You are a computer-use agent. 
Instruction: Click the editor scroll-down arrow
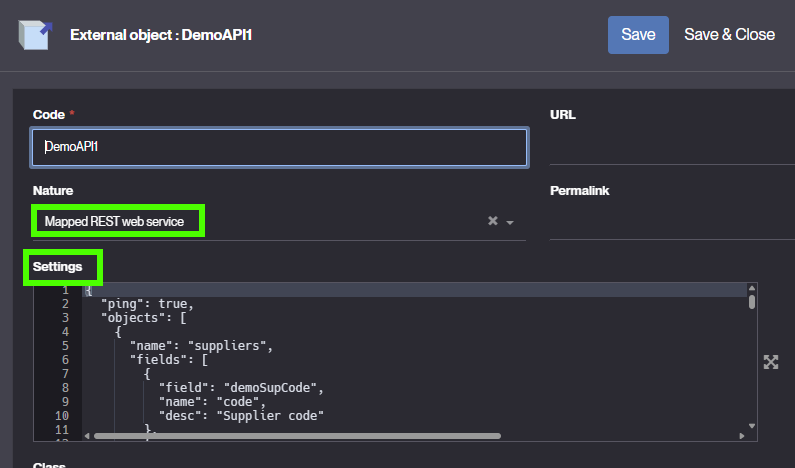pos(751,426)
